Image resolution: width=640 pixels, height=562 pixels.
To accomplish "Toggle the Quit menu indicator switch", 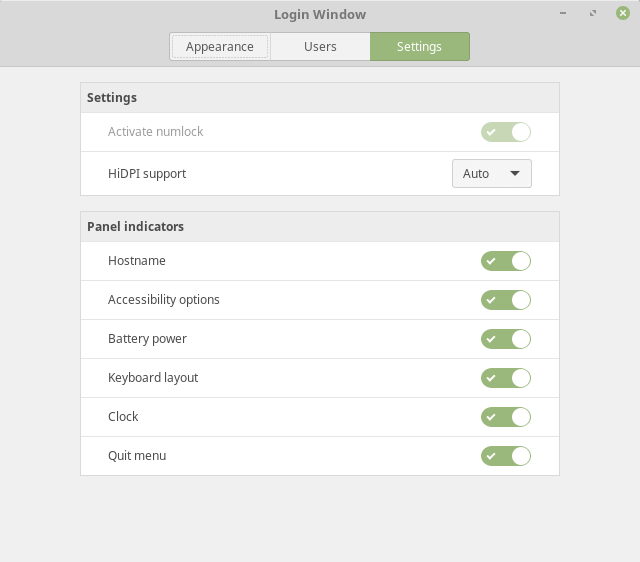I will (505, 456).
